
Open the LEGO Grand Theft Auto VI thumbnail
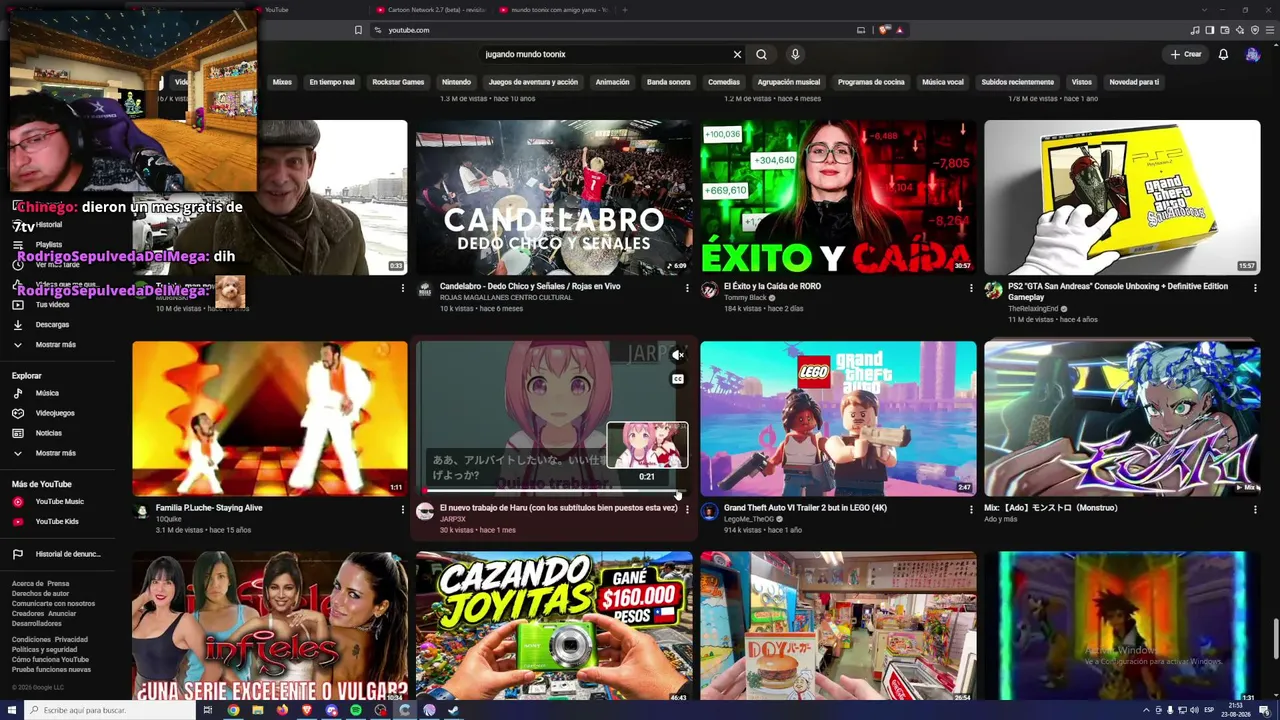(838, 418)
